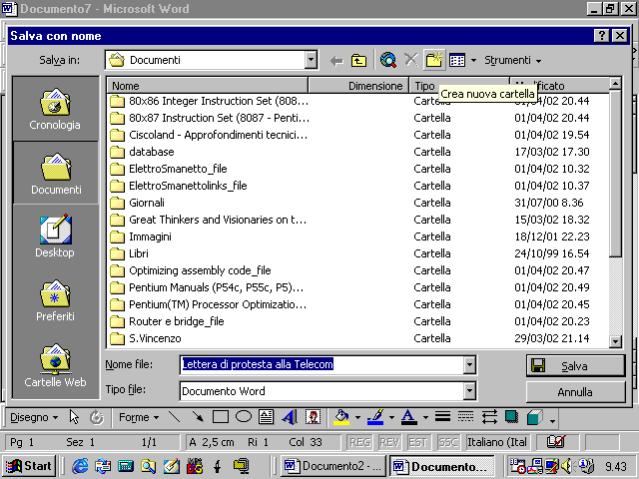Insert ClipArt picture
The height and width of the screenshot is (479, 639).
click(x=313, y=417)
